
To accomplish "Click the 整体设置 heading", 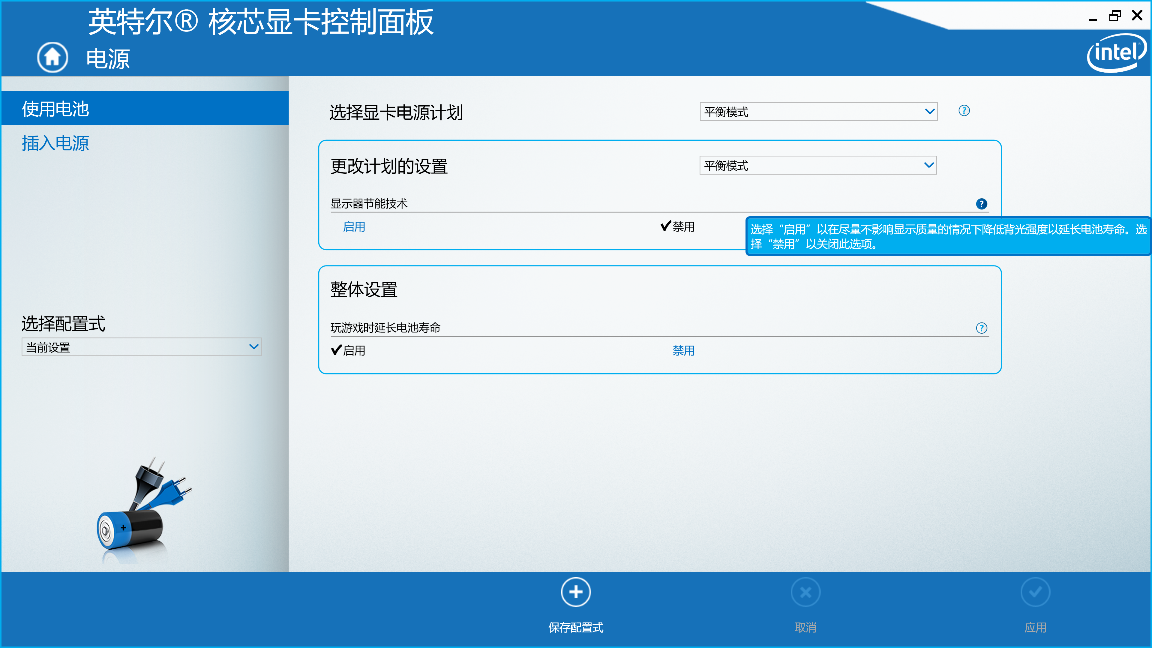I will click(364, 289).
